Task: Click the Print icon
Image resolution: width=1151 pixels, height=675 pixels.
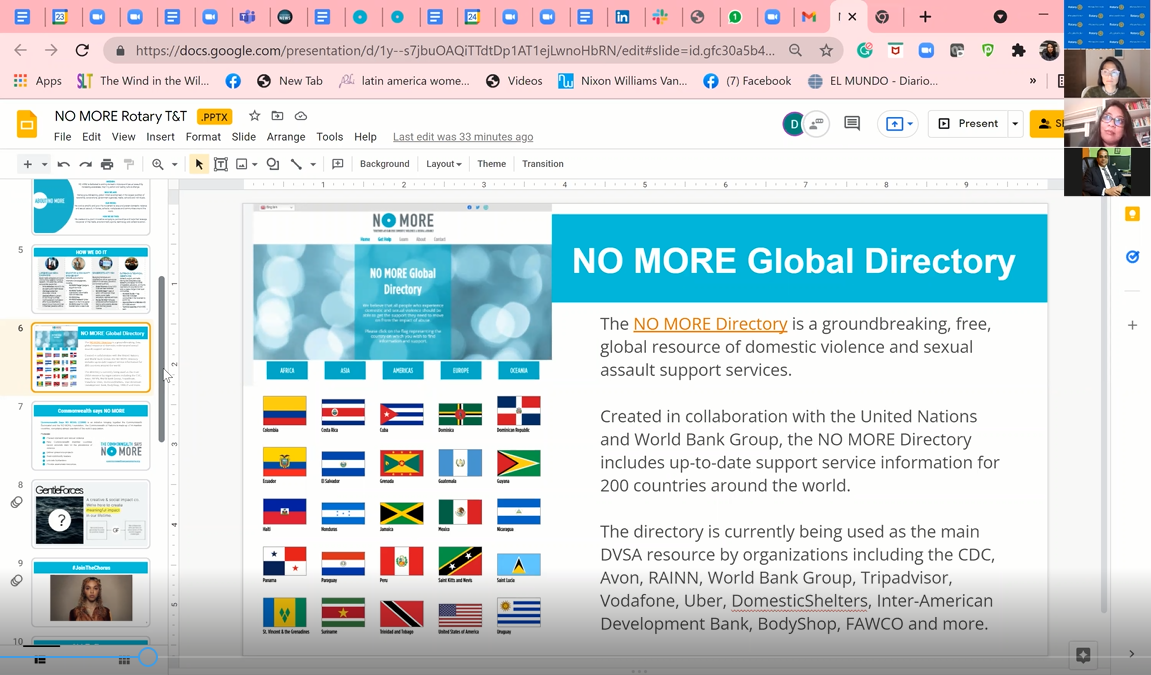Action: pos(107,164)
